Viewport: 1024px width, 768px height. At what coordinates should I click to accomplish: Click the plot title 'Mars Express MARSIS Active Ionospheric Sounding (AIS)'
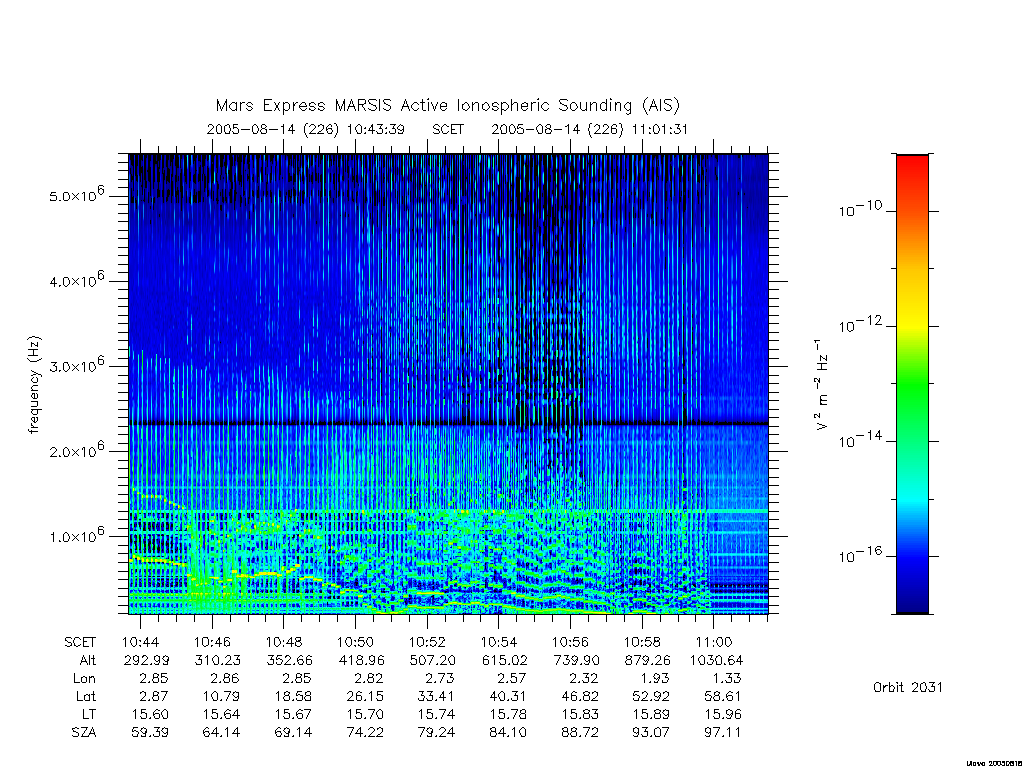coord(447,106)
